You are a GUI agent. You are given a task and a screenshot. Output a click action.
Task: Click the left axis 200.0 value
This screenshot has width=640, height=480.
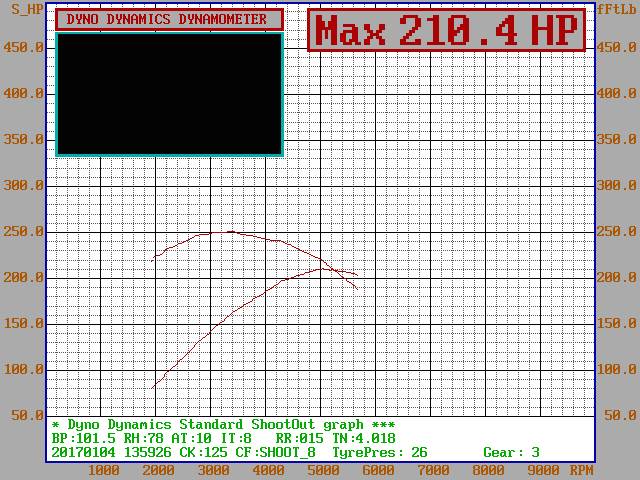click(x=23, y=278)
